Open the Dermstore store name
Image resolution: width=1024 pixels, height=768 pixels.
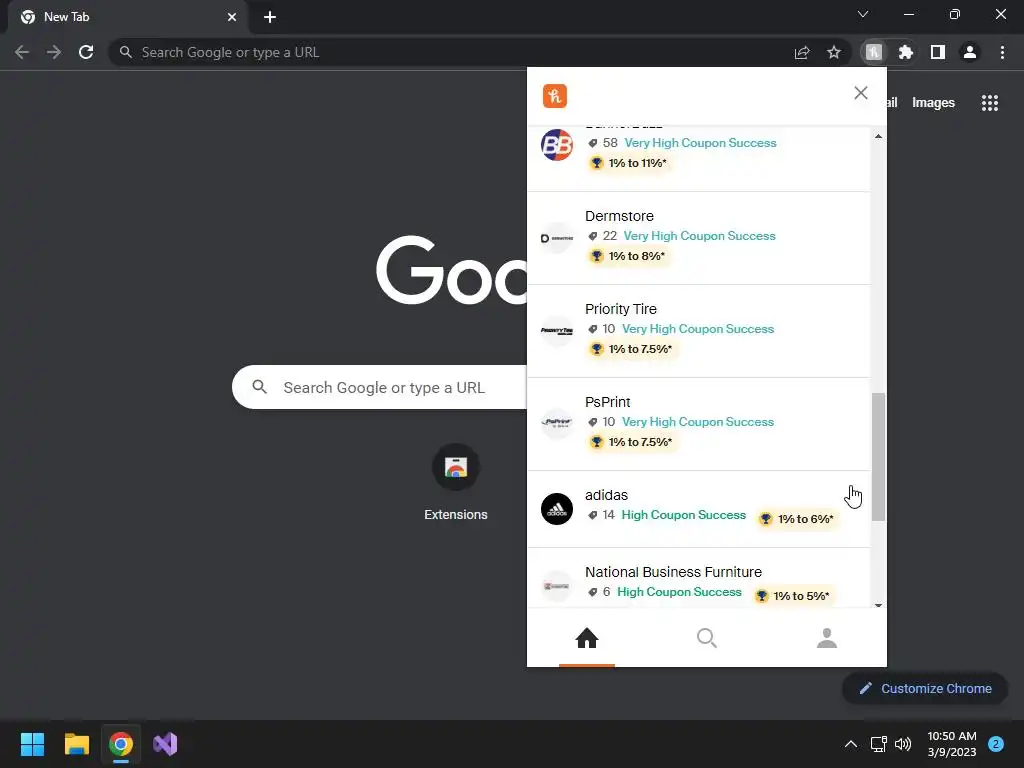(619, 216)
